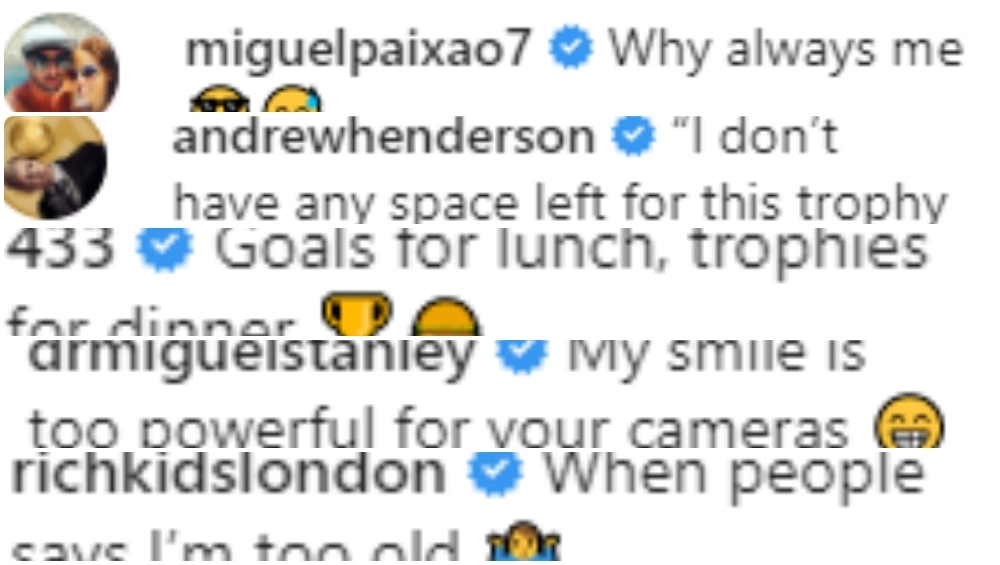Click the comment 'Goals for lunch, trophies'
Screen dimensions: 1000x565
(x=571, y=251)
